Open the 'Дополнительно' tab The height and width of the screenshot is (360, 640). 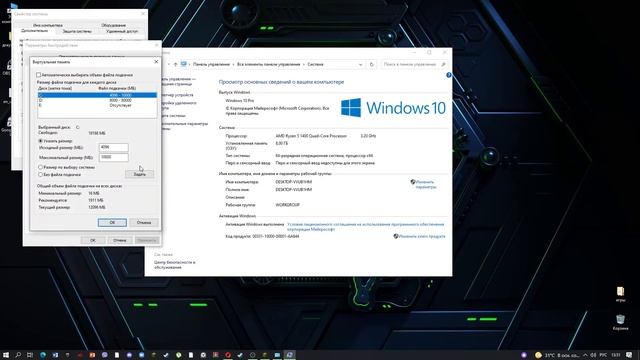click(35, 31)
